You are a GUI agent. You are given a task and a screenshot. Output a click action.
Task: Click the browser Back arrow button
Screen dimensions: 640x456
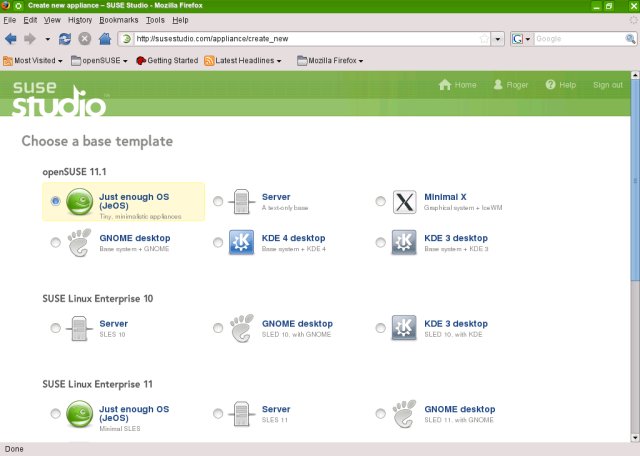coord(11,39)
